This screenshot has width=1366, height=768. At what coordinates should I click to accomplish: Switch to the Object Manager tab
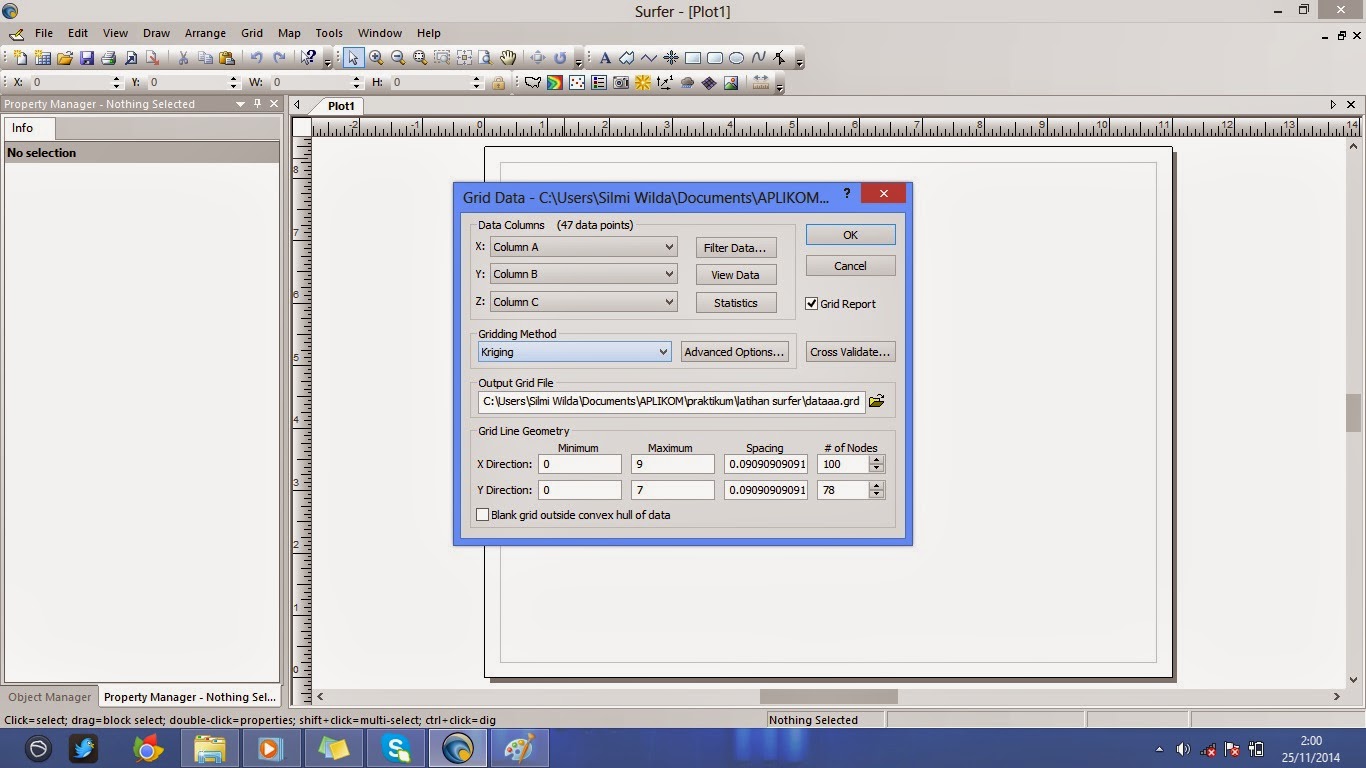(49, 697)
